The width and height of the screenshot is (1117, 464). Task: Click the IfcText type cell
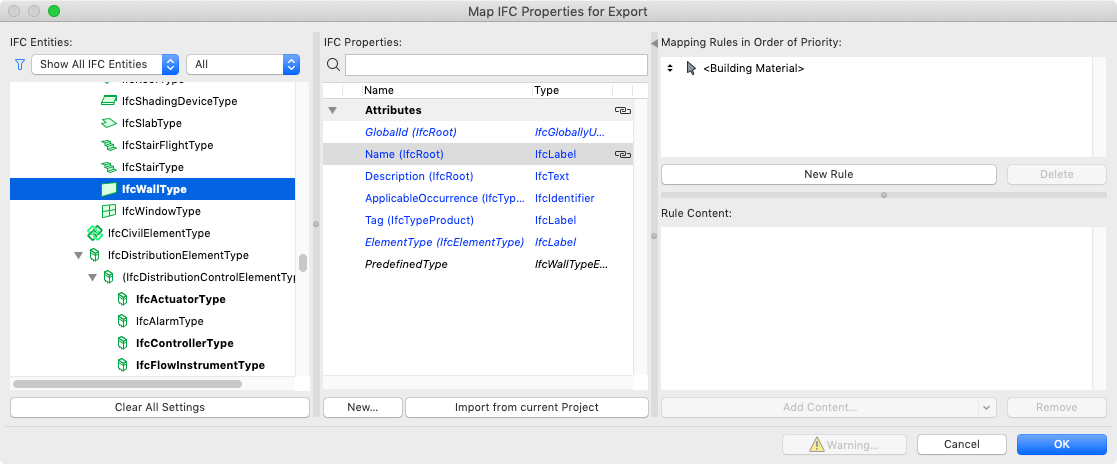point(552,177)
